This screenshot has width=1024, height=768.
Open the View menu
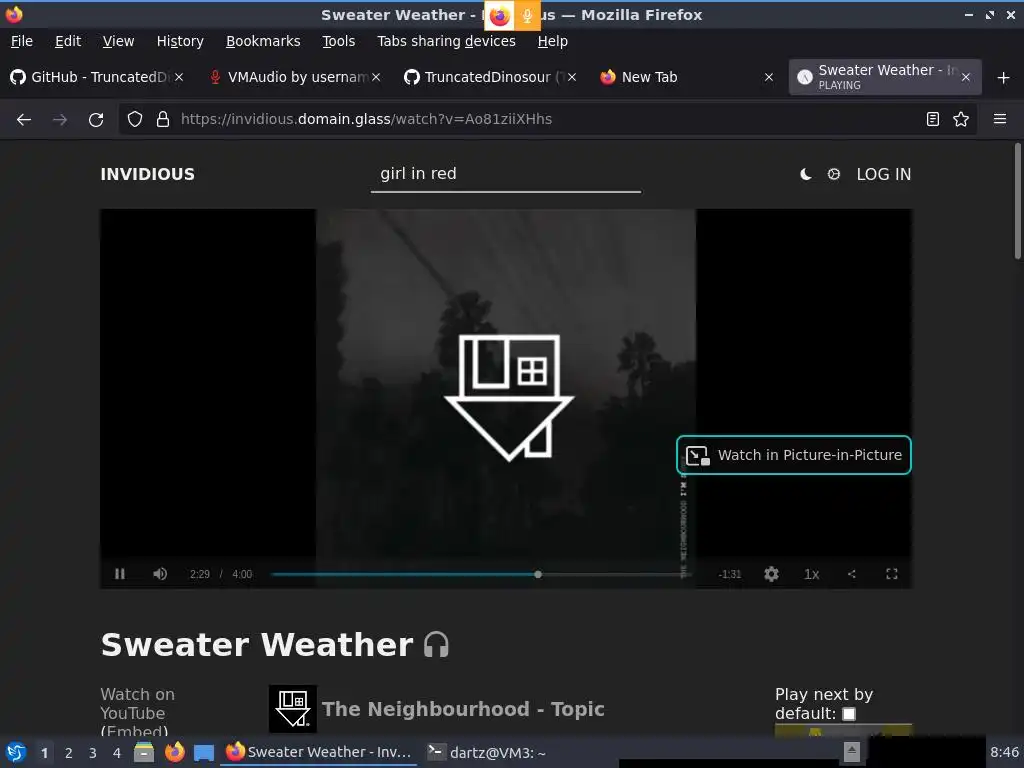[x=118, y=41]
